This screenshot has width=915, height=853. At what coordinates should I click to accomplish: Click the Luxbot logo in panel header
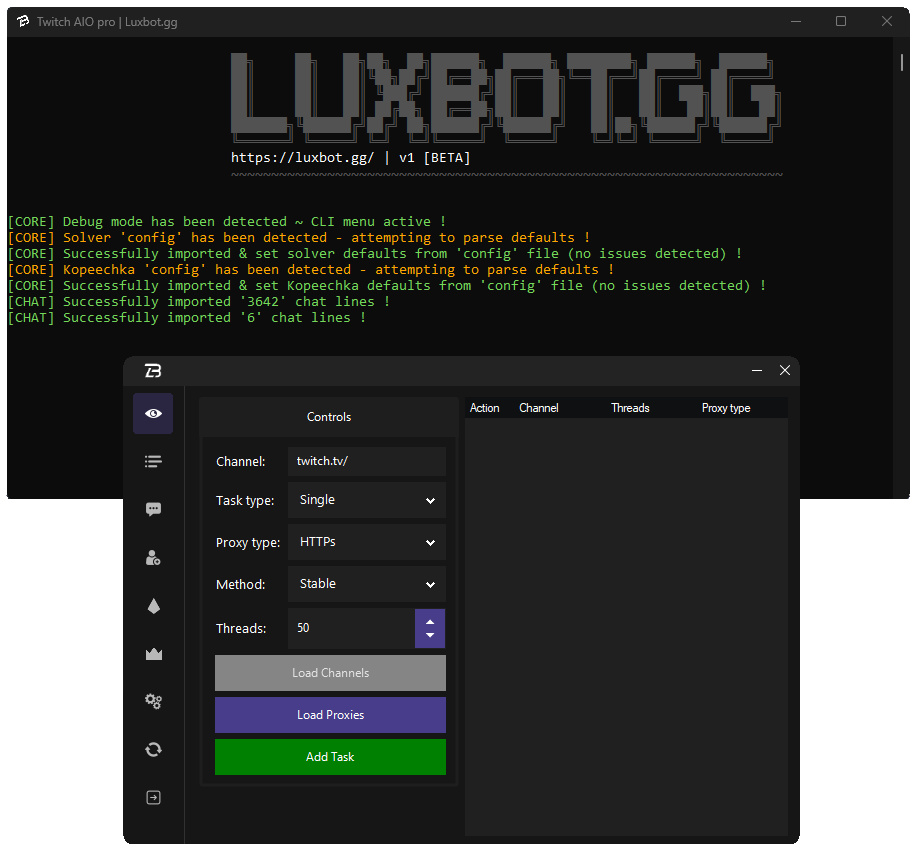pos(153,370)
